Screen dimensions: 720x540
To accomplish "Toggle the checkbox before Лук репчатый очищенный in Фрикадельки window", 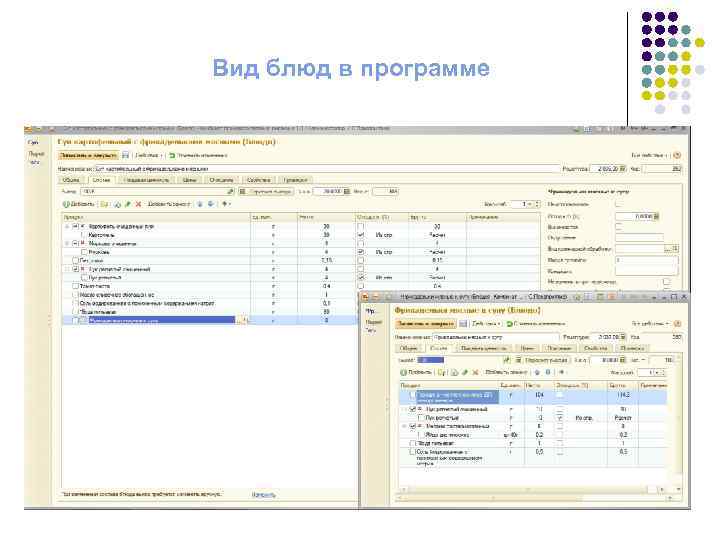I will coord(412,409).
